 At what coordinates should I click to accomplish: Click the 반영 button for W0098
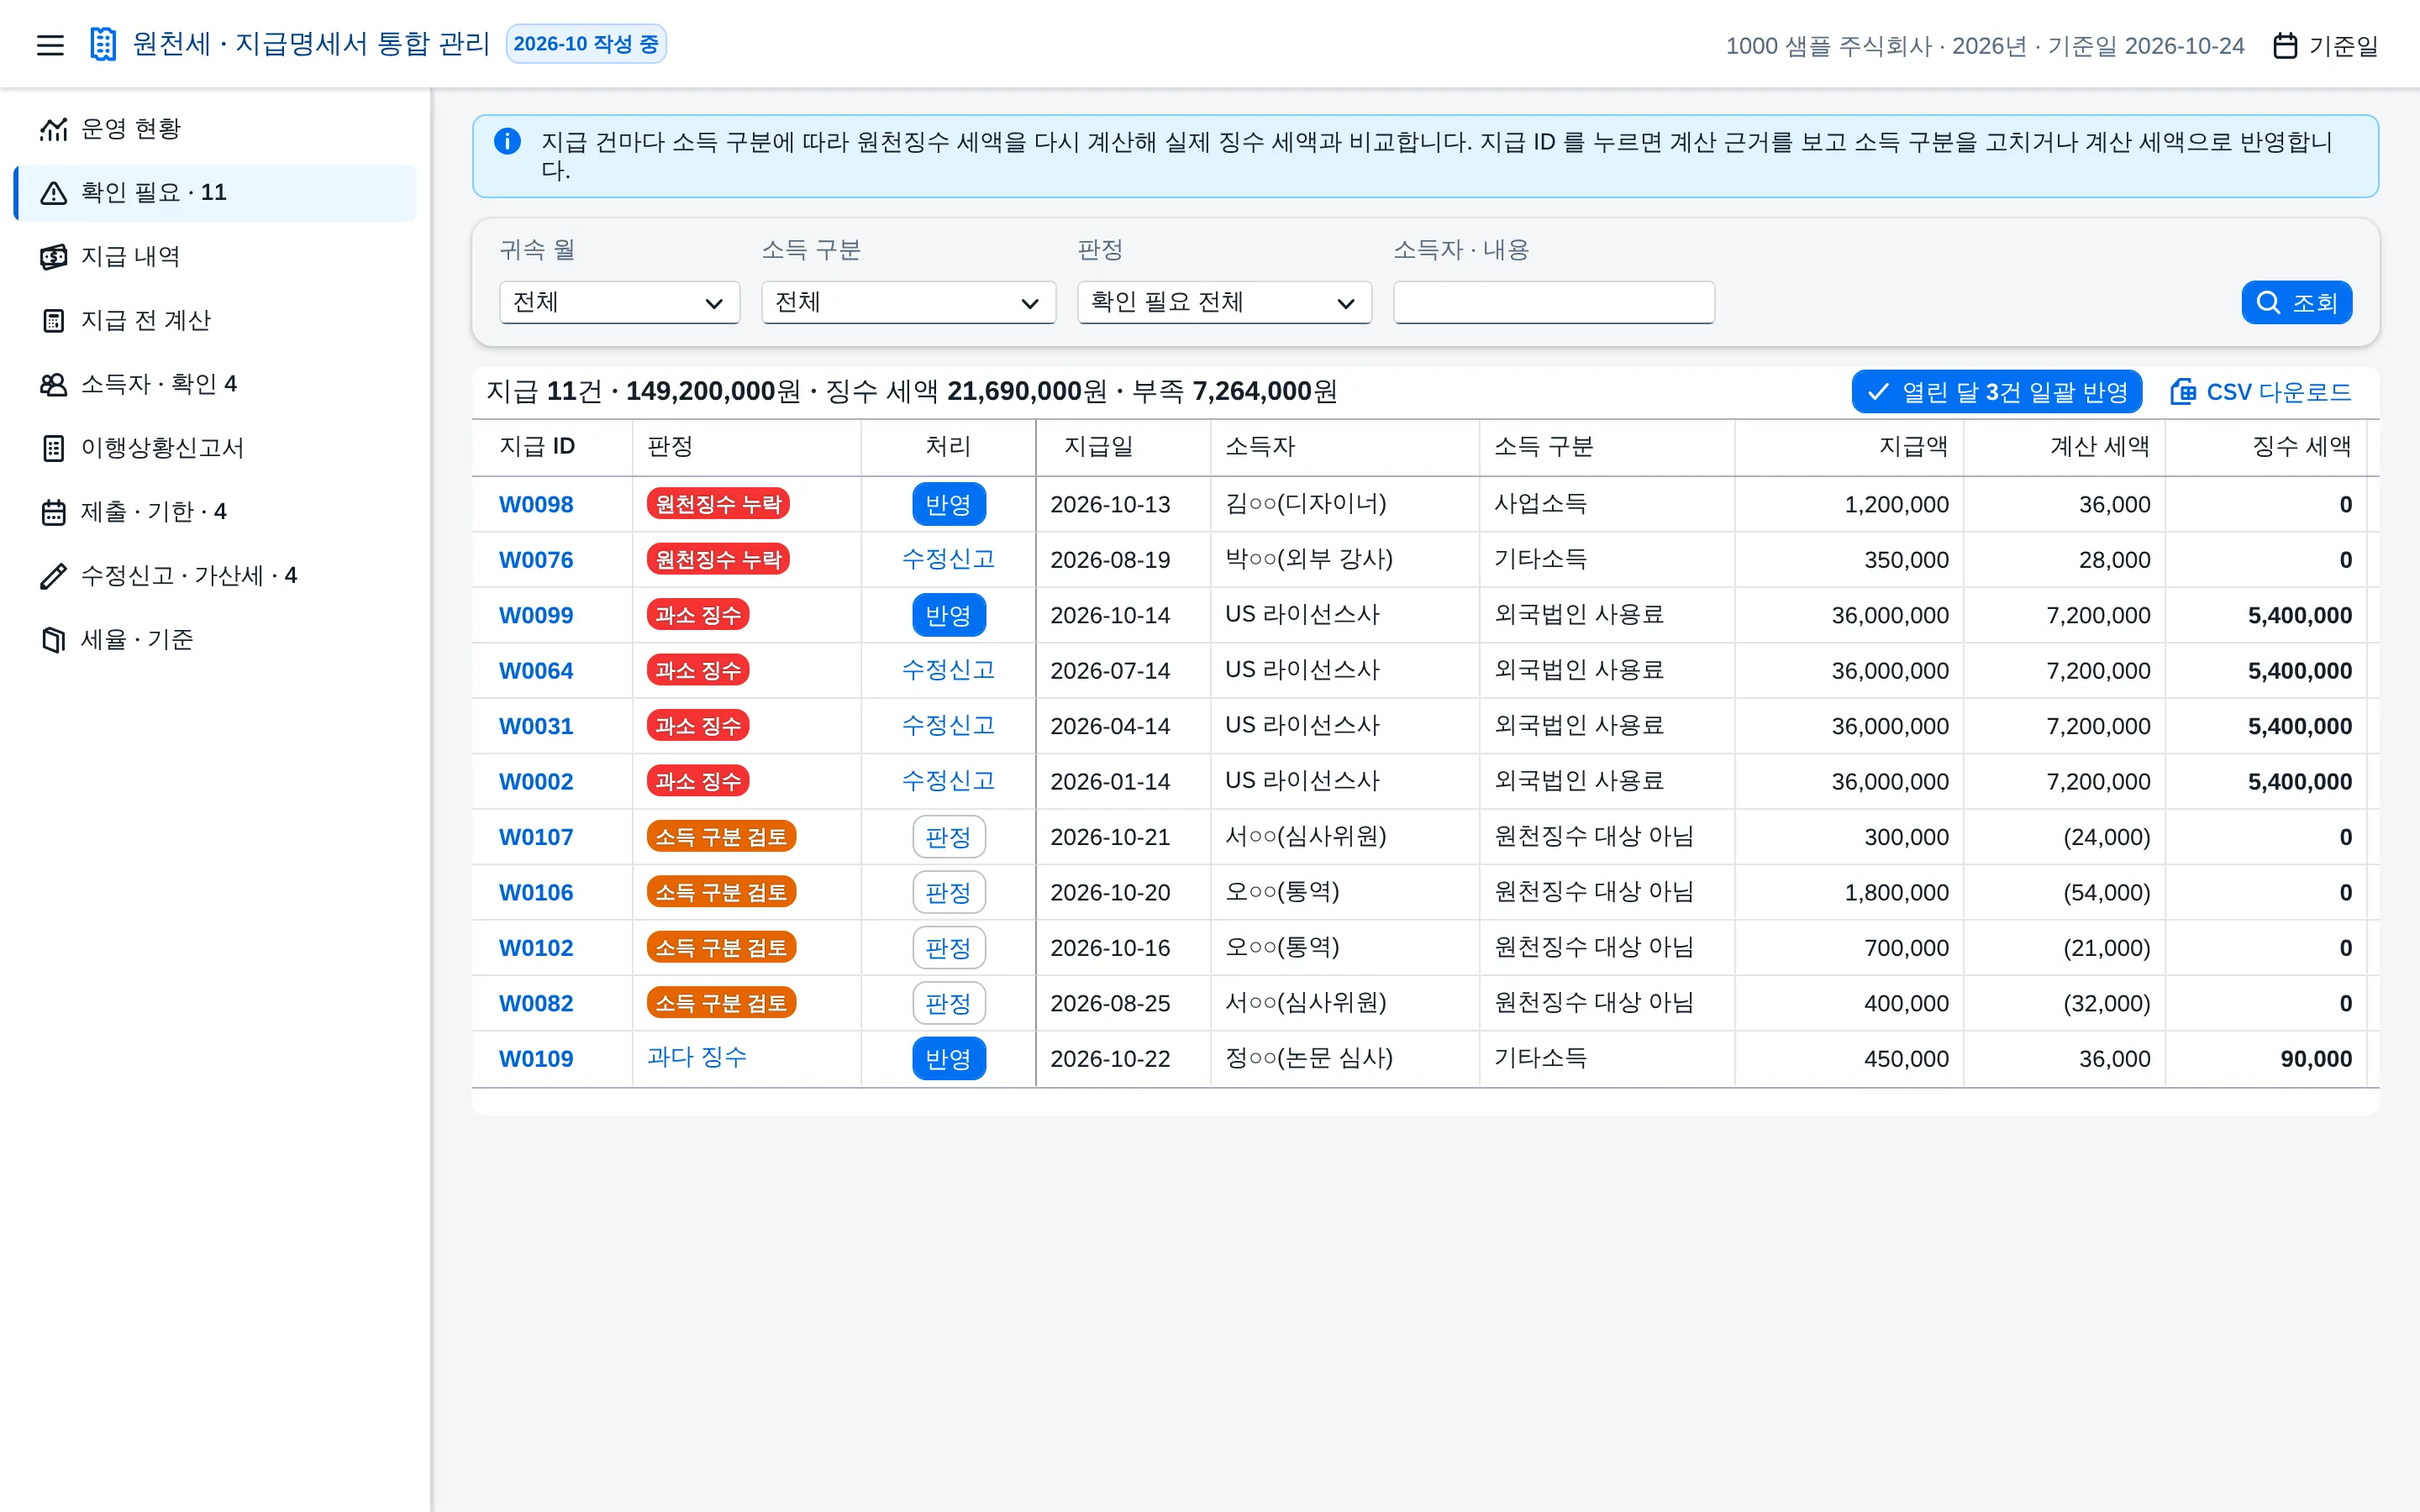pyautogui.click(x=948, y=504)
